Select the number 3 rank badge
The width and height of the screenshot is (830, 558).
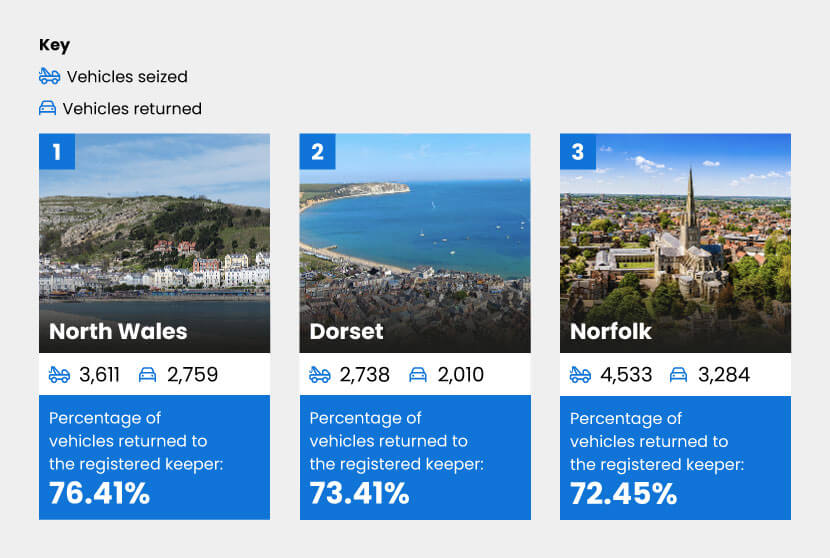[x=578, y=152]
